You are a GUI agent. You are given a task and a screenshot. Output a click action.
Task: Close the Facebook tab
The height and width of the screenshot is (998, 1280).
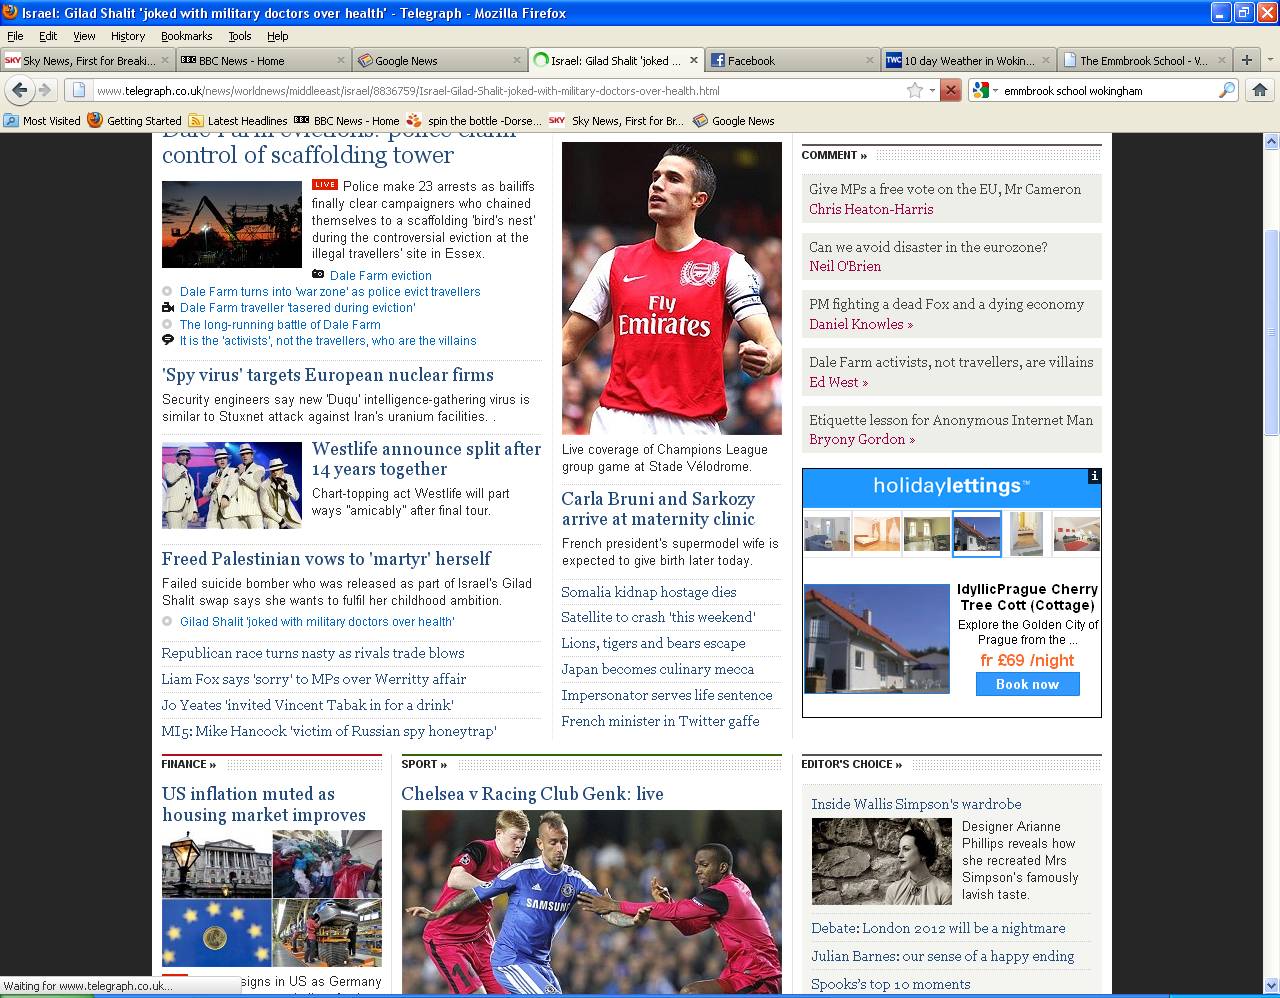[x=870, y=60]
